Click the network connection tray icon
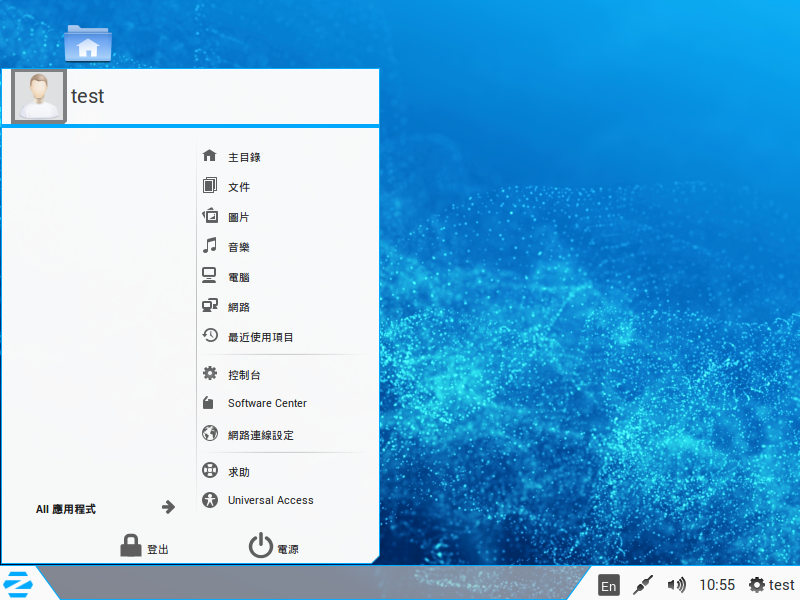 [x=643, y=585]
